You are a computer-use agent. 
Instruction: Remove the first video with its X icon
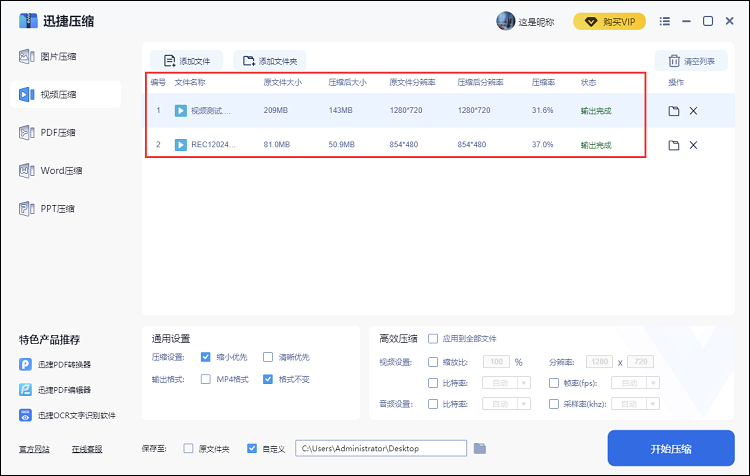[693, 111]
